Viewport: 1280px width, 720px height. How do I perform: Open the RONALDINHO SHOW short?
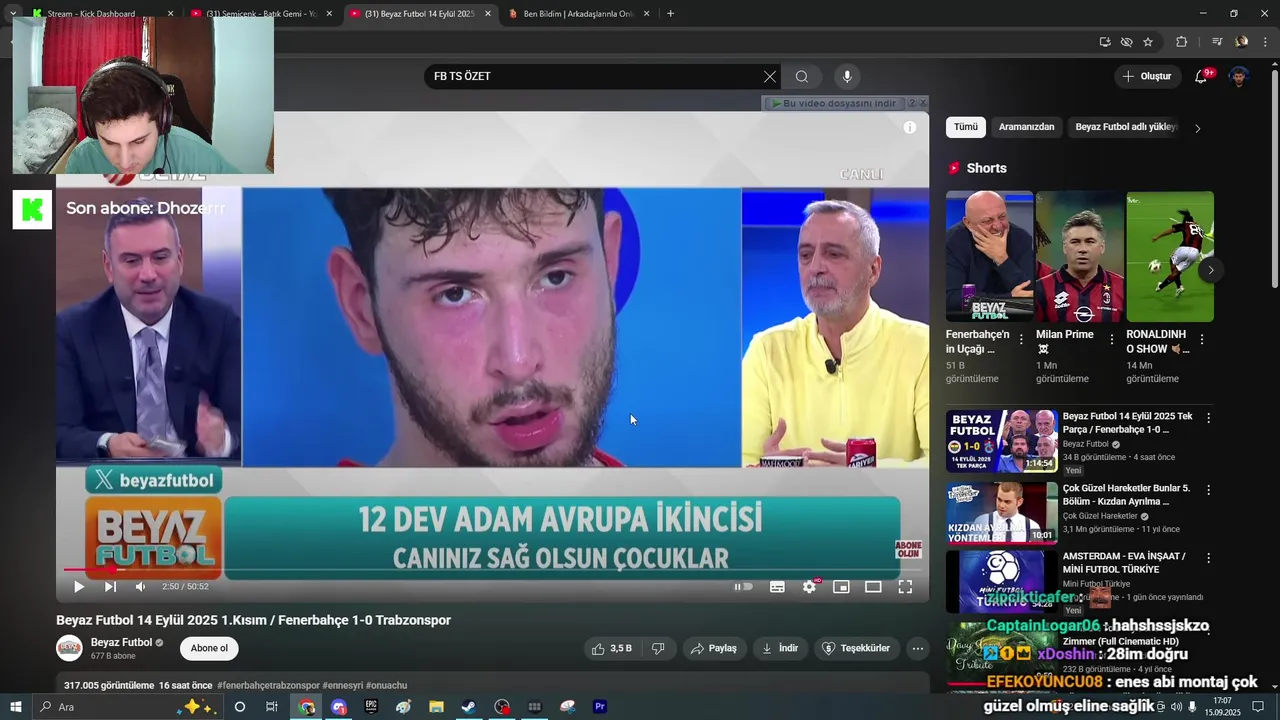tap(1170, 257)
